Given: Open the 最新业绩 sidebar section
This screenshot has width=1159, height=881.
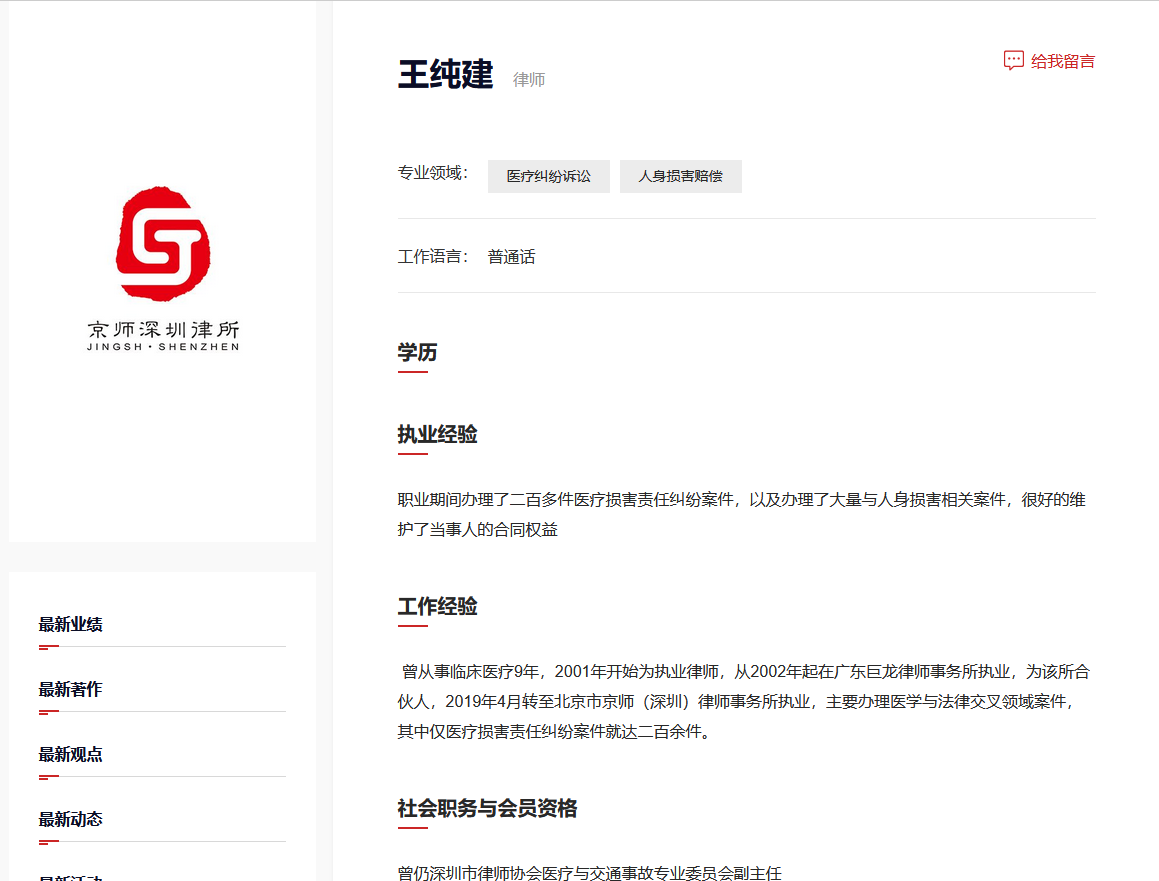Looking at the screenshot, I should [70, 625].
